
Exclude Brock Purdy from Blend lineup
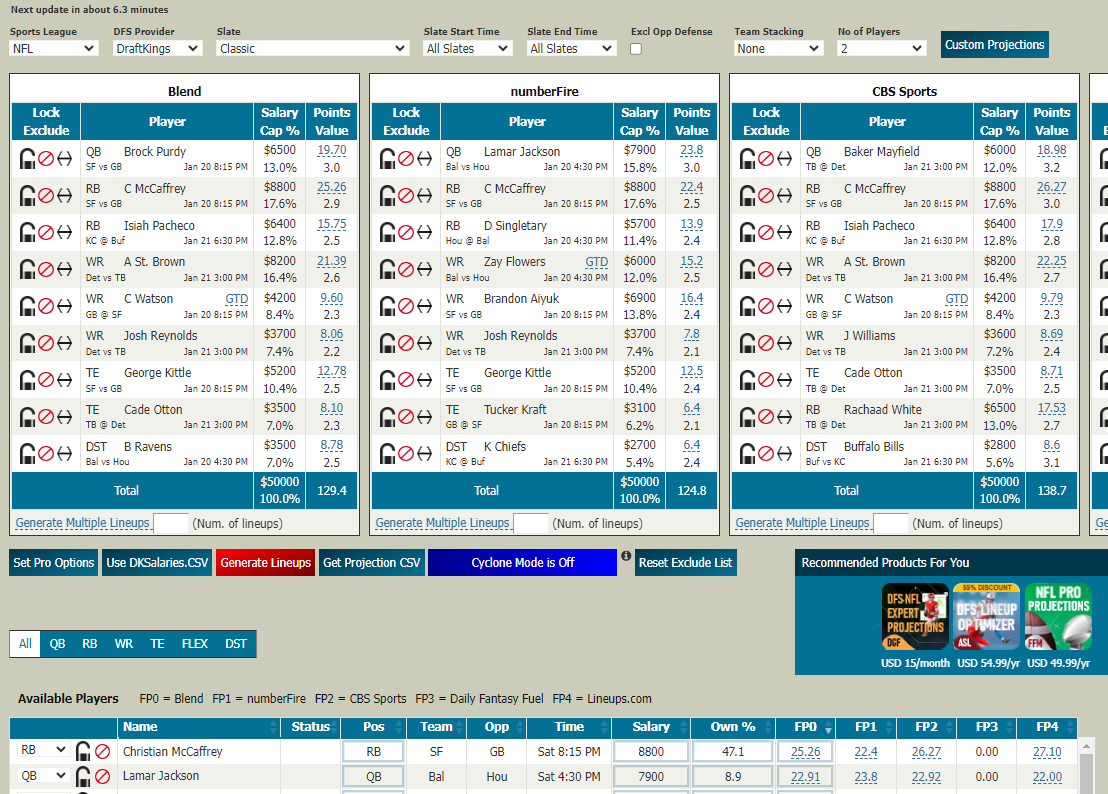tap(46, 159)
